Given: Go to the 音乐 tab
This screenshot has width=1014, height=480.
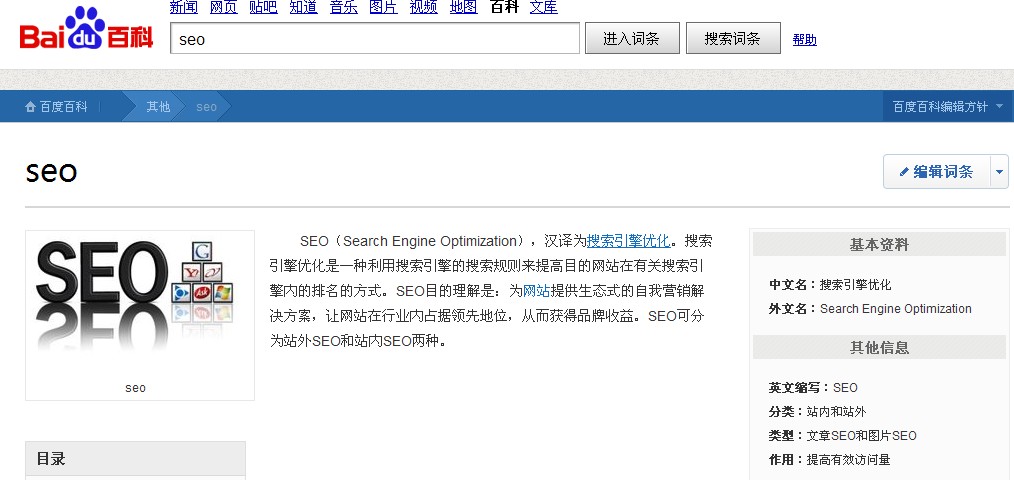Looking at the screenshot, I should click(x=343, y=7).
